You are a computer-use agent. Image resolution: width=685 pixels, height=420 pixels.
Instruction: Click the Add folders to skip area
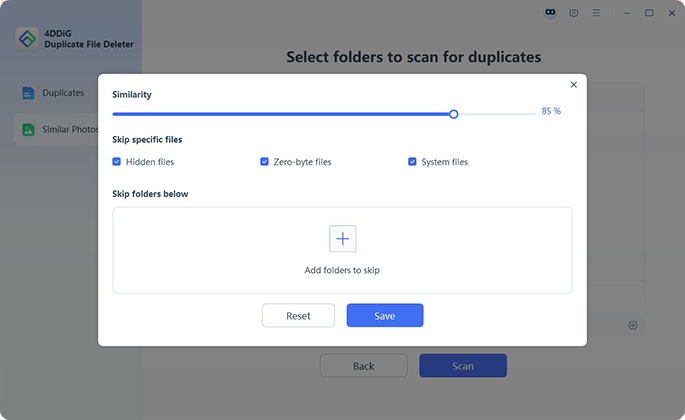point(342,270)
